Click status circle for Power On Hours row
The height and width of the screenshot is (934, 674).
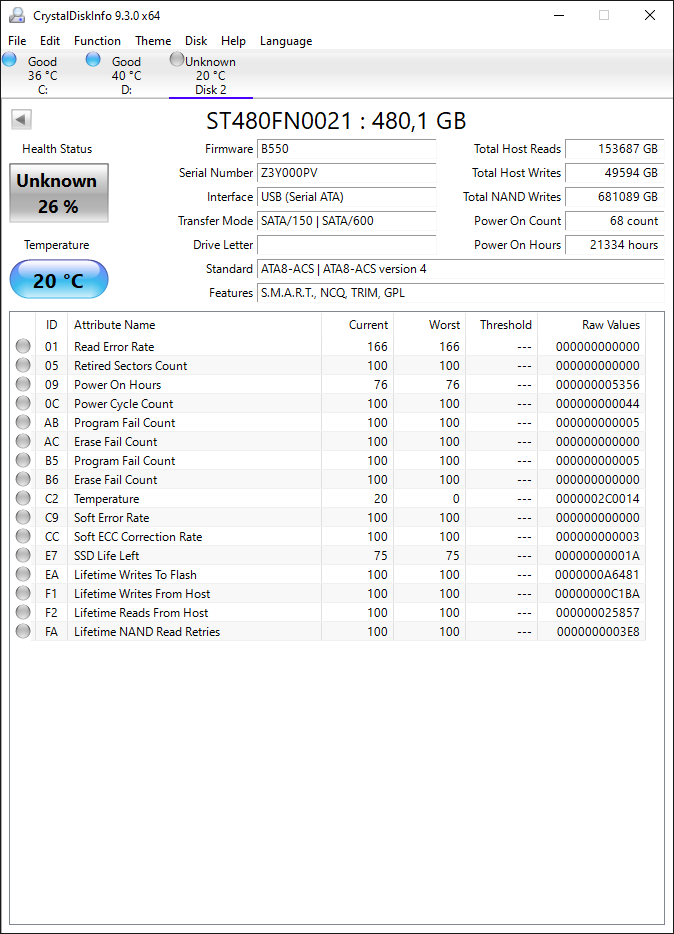[23, 384]
